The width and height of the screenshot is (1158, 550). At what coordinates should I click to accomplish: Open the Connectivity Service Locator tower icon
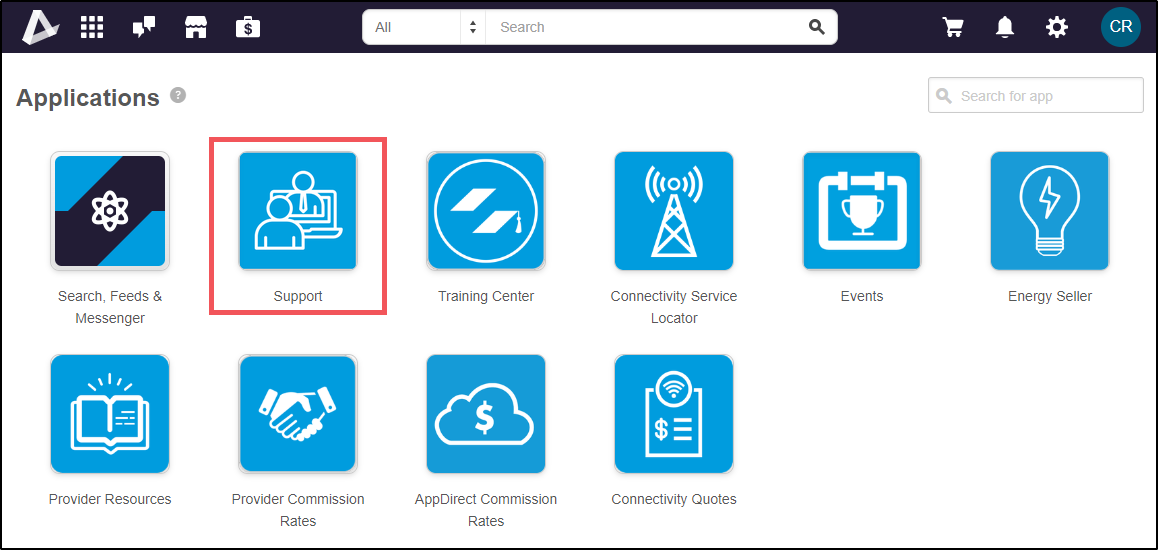coord(674,211)
